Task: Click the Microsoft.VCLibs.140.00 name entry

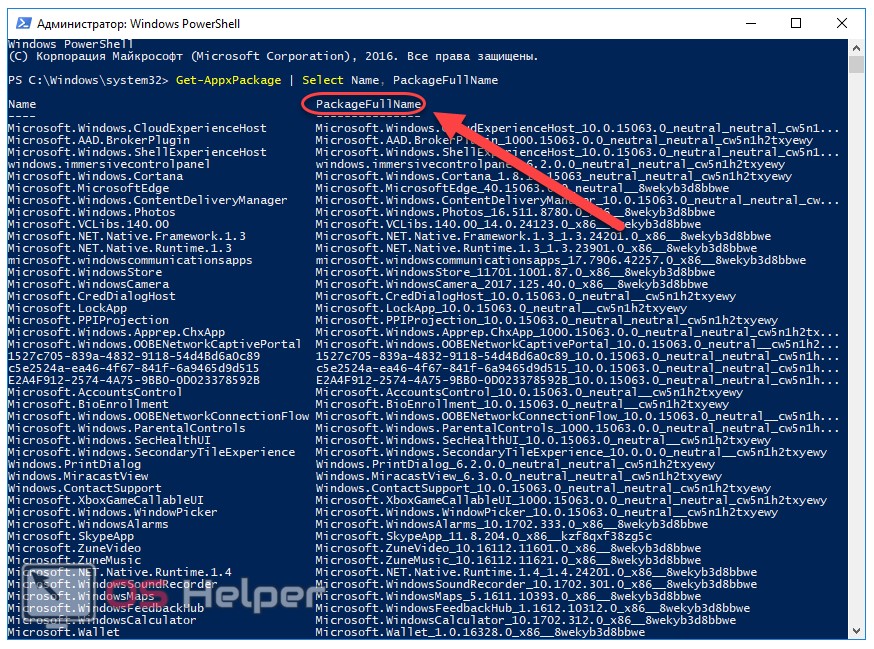Action: point(88,224)
